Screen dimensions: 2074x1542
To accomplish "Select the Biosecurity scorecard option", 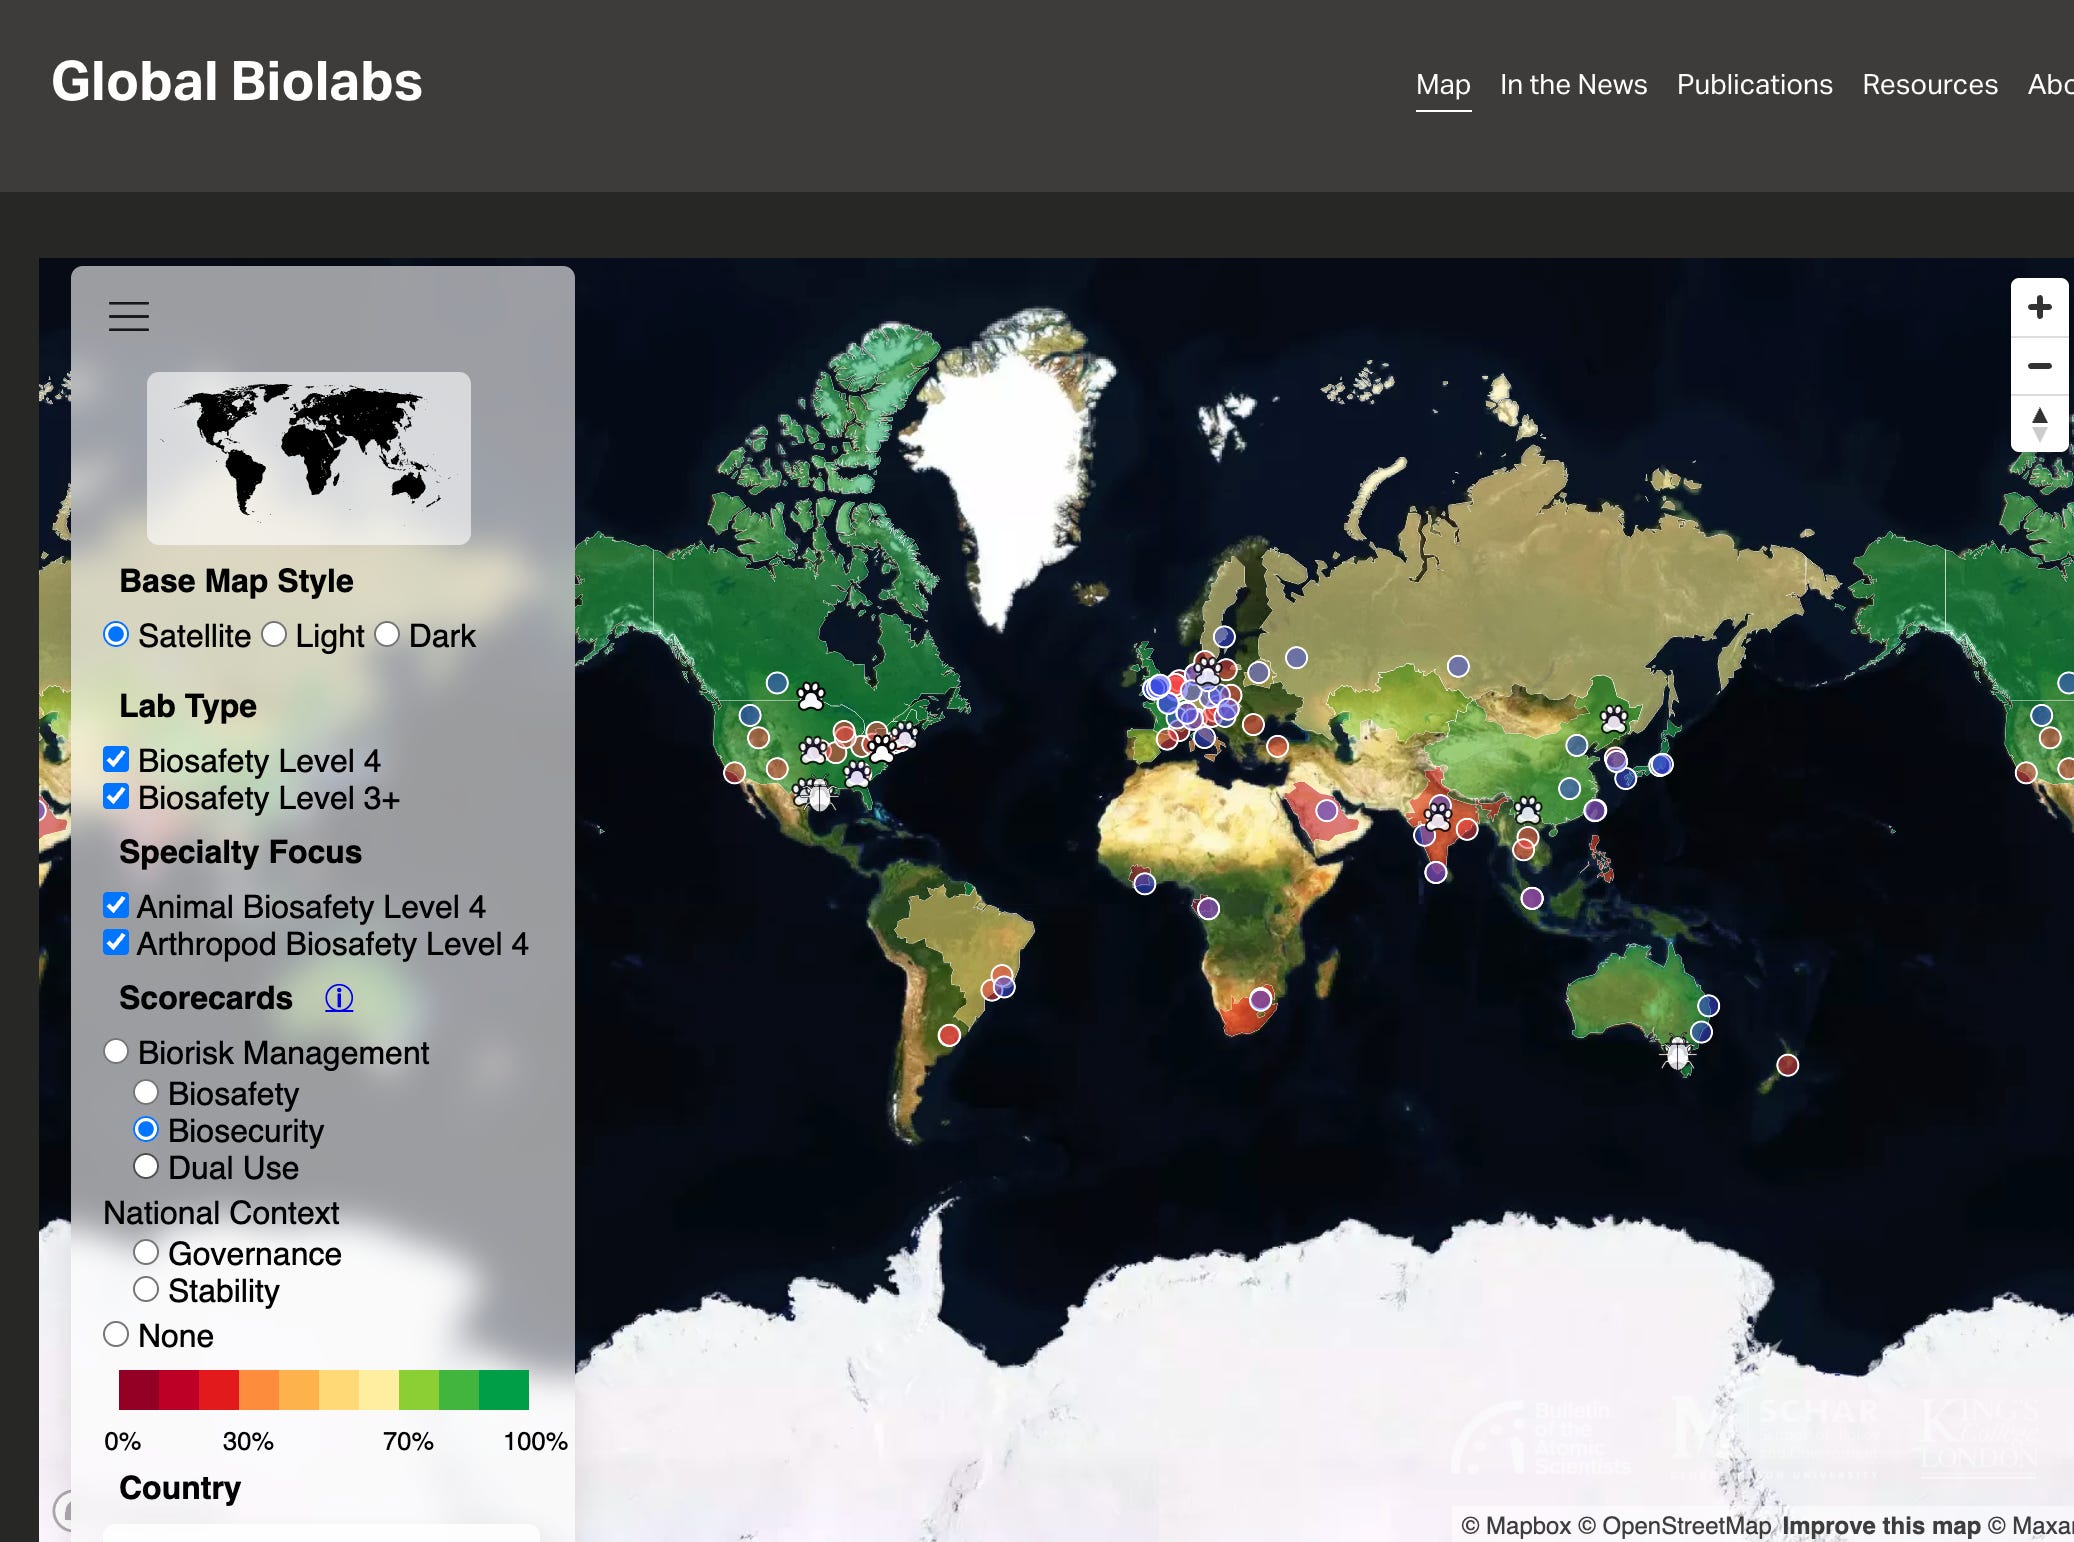I will [146, 1129].
